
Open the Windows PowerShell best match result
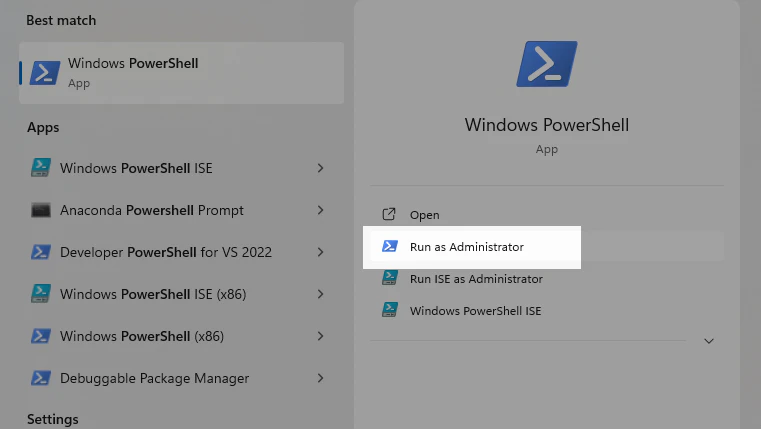coord(182,73)
